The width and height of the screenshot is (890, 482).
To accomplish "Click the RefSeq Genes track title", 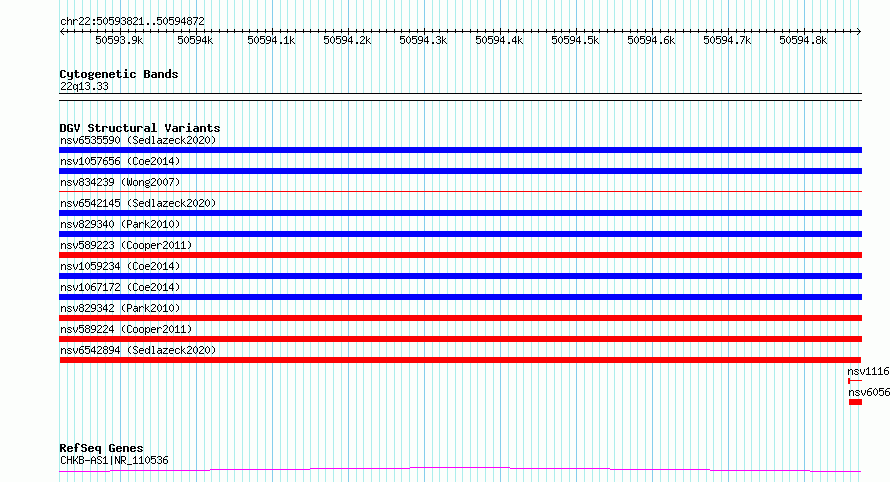I will pyautogui.click(x=101, y=449).
